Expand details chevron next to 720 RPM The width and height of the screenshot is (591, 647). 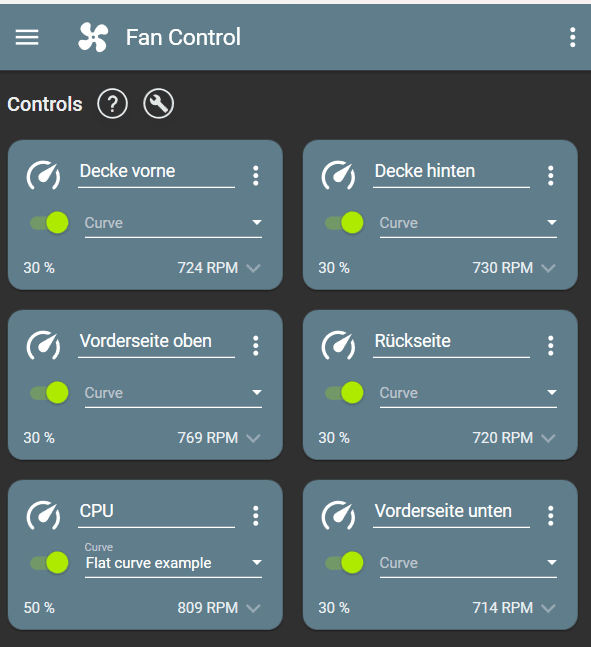pyautogui.click(x=548, y=438)
